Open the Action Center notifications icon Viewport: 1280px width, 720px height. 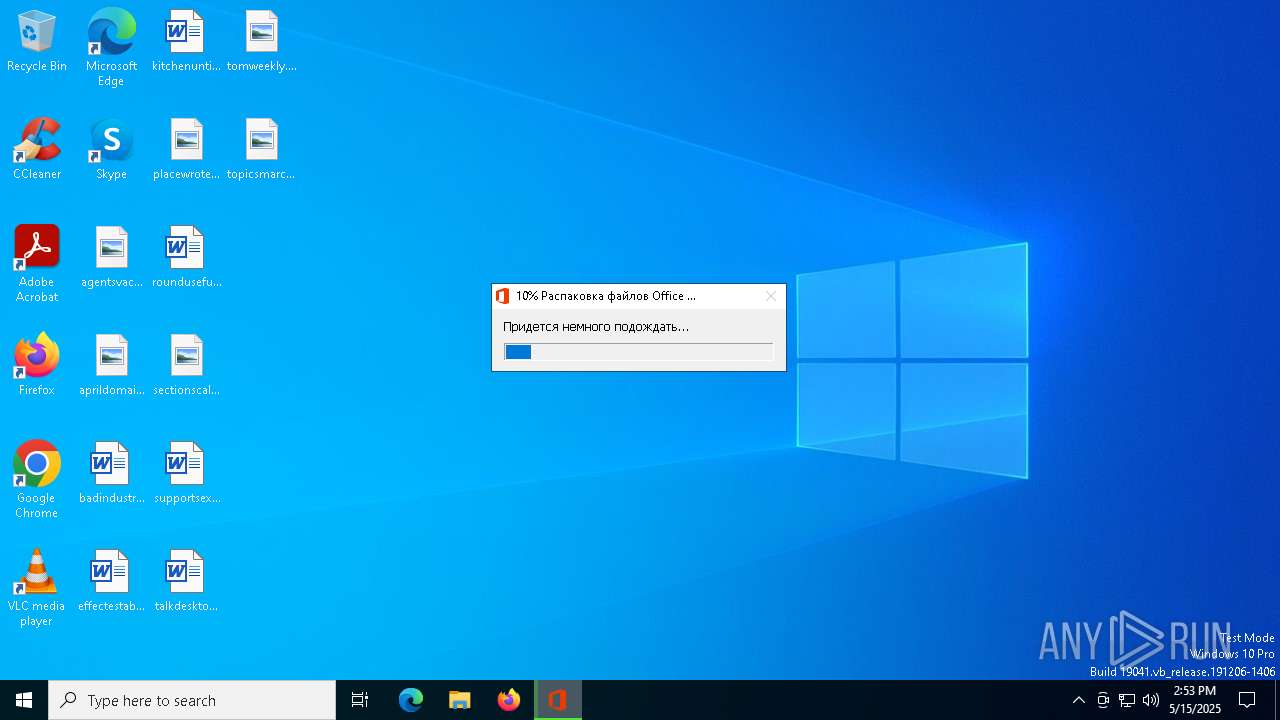[x=1247, y=700]
